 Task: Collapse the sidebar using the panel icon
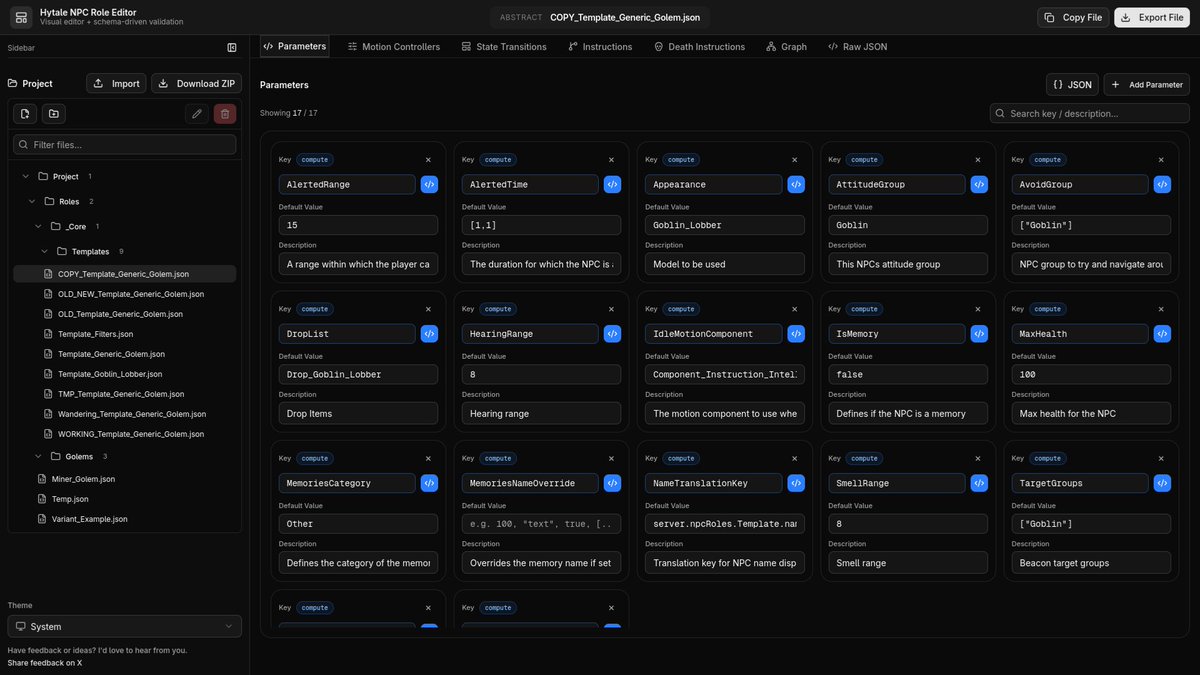tap(231, 46)
